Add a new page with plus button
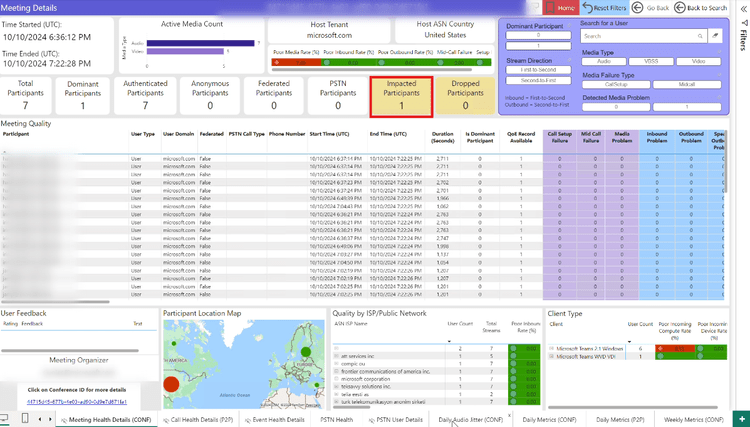Viewport: 750px width, 427px height. [x=740, y=418]
